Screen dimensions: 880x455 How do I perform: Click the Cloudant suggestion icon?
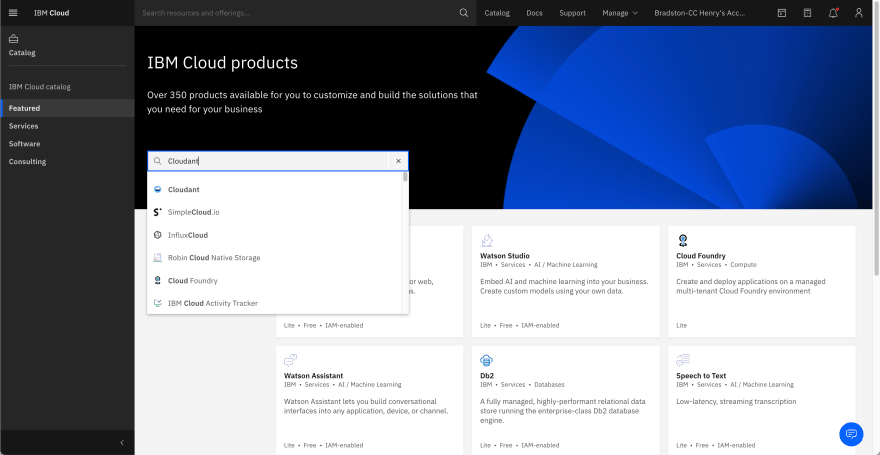pos(158,190)
